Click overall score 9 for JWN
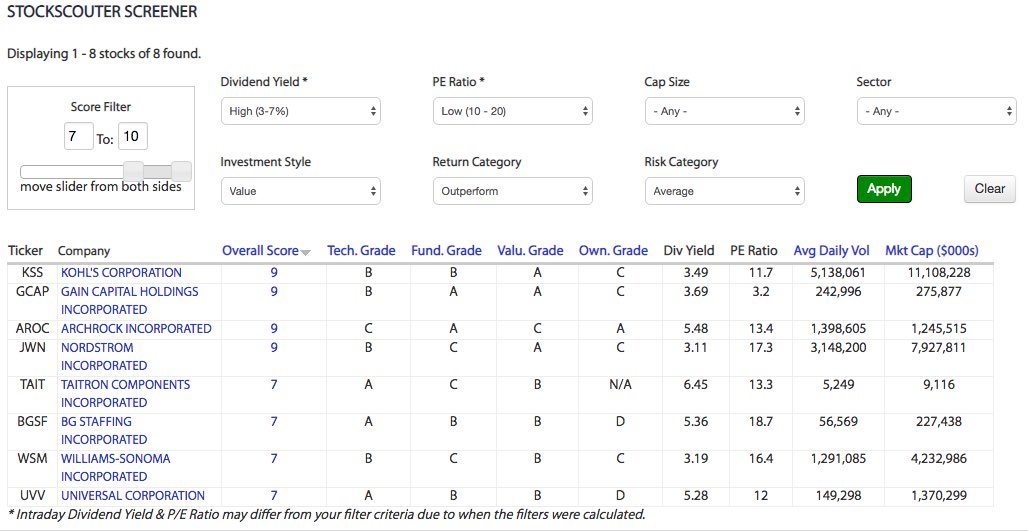This screenshot has height=531, width=1028. tap(274, 347)
